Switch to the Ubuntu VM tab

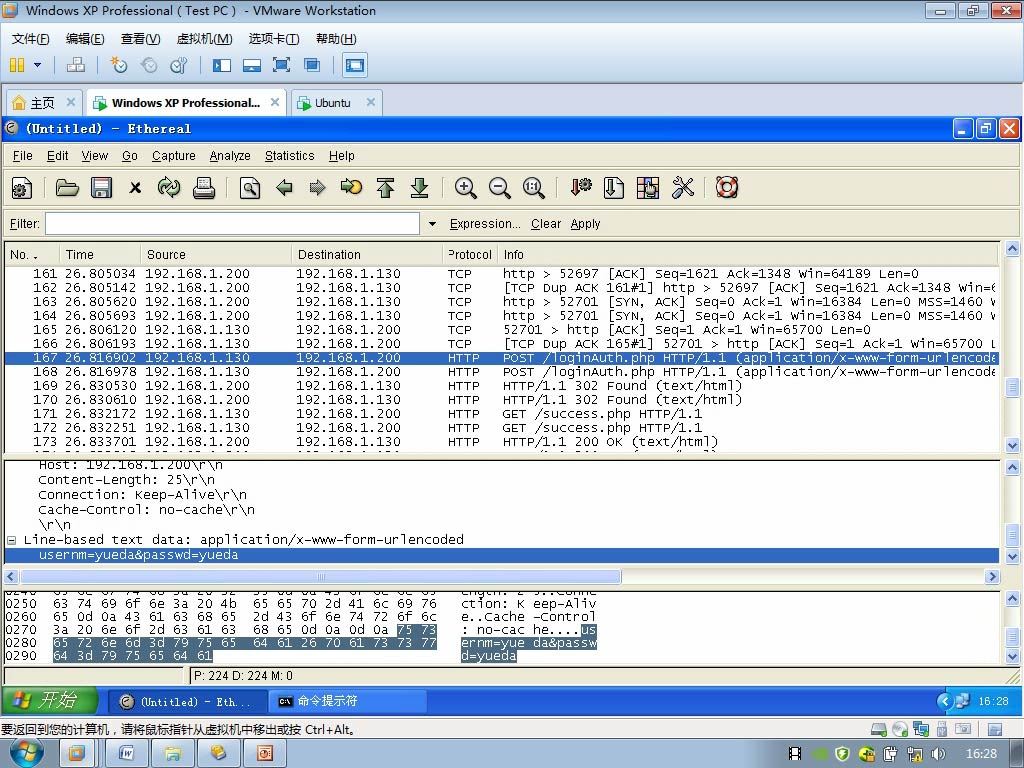coord(332,103)
